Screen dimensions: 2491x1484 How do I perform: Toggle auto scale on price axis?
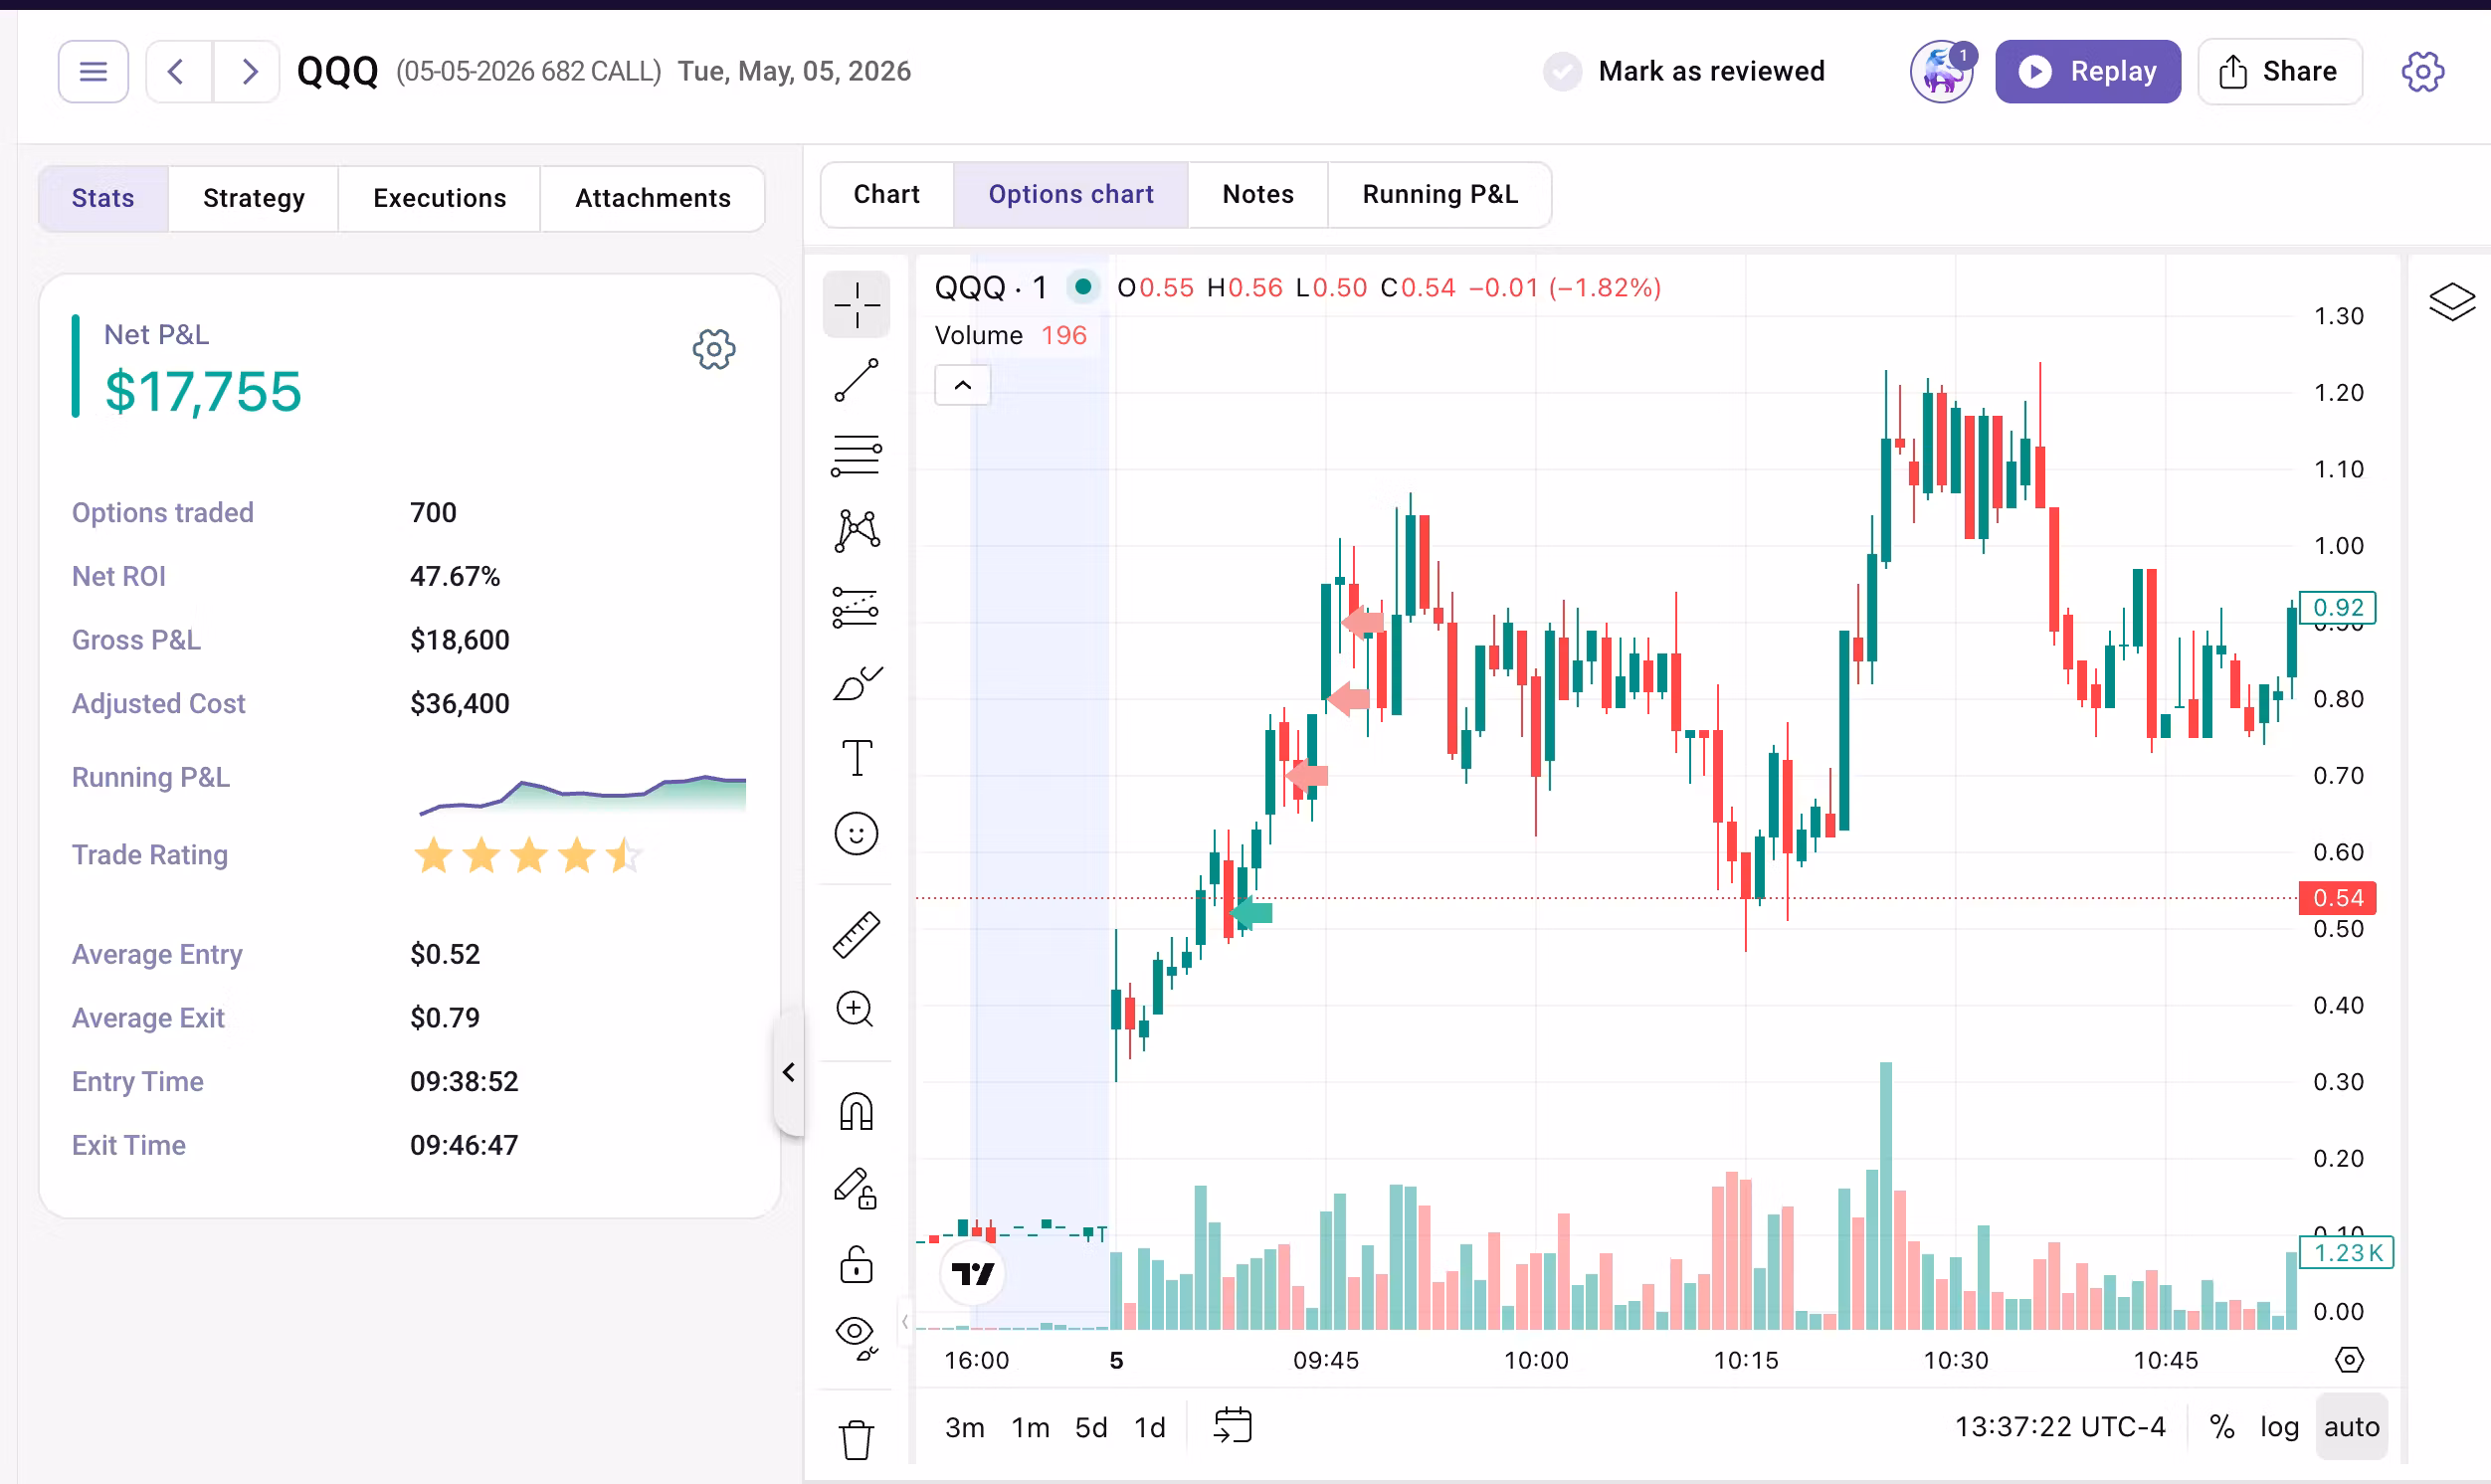[x=2351, y=1427]
